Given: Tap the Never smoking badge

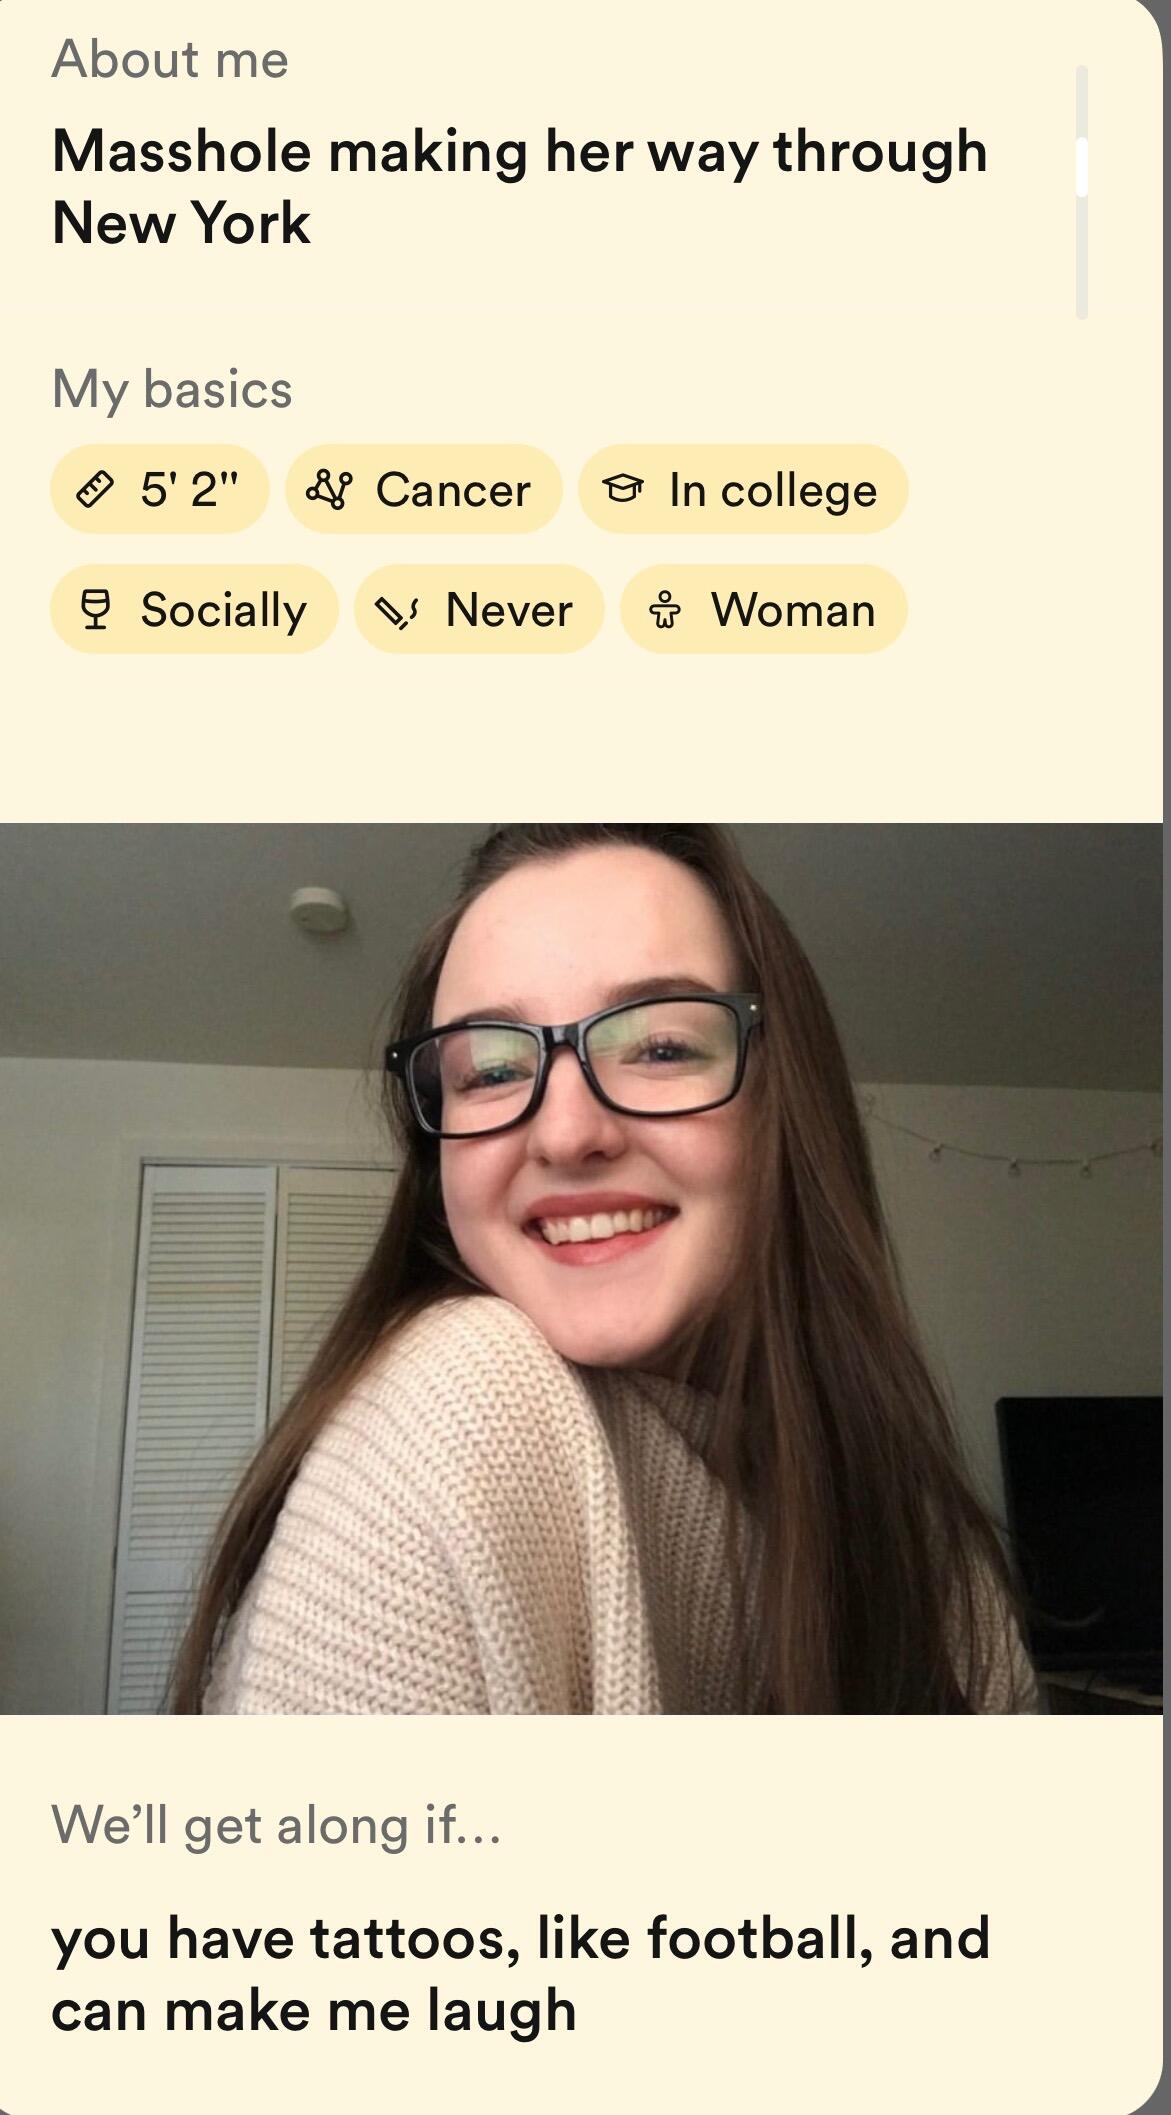Looking at the screenshot, I should pyautogui.click(x=479, y=609).
